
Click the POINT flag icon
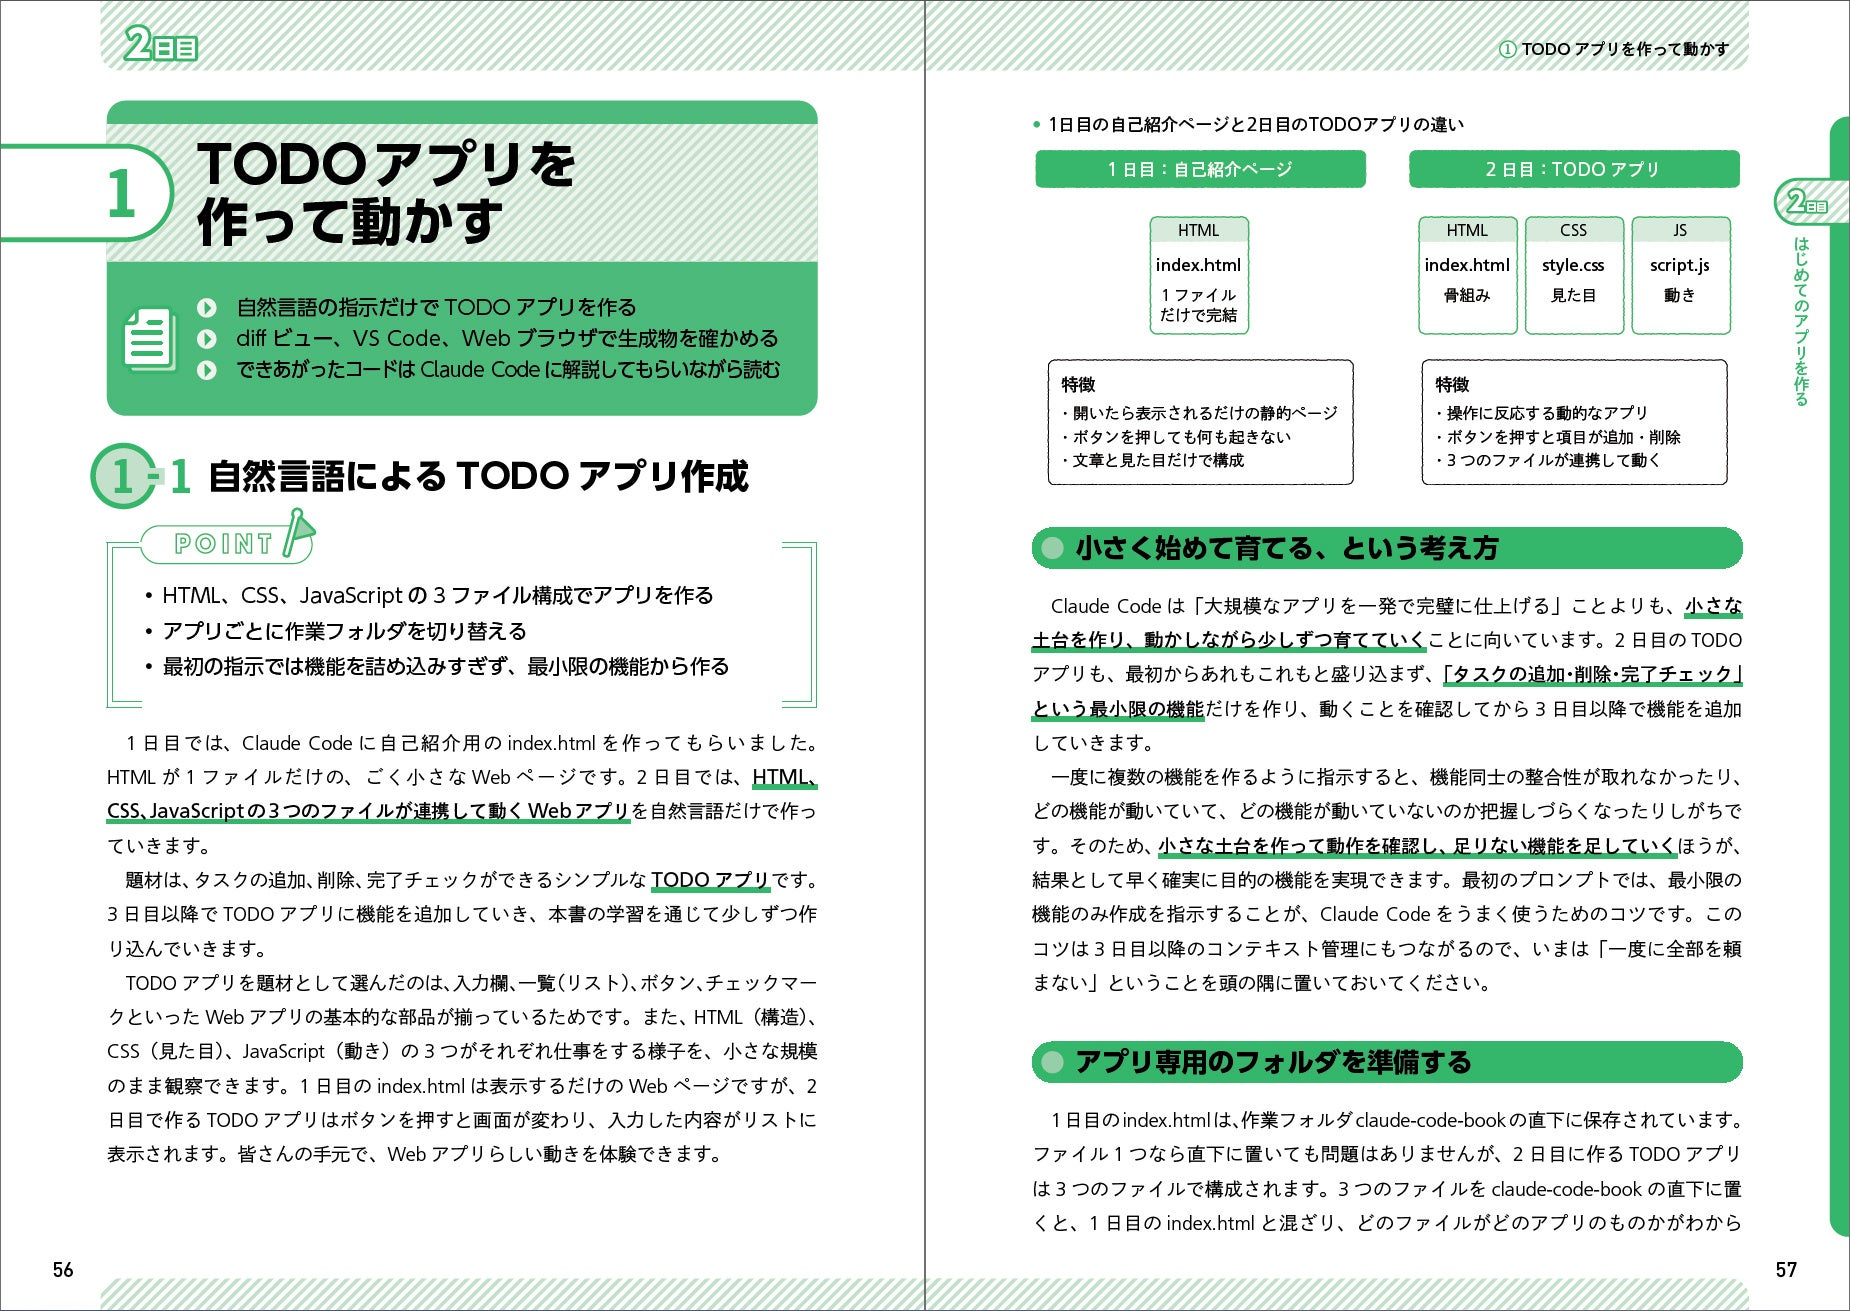pos(298,533)
